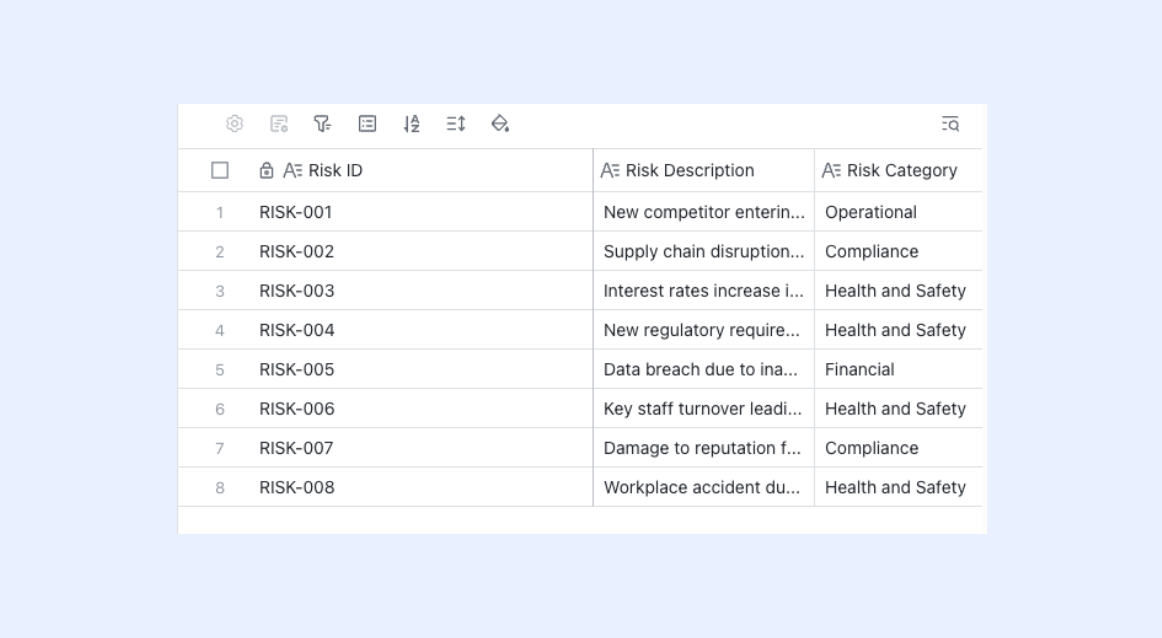Screen dimensions: 1162x638
Task: Click the row height icon
Action: (x=456, y=124)
